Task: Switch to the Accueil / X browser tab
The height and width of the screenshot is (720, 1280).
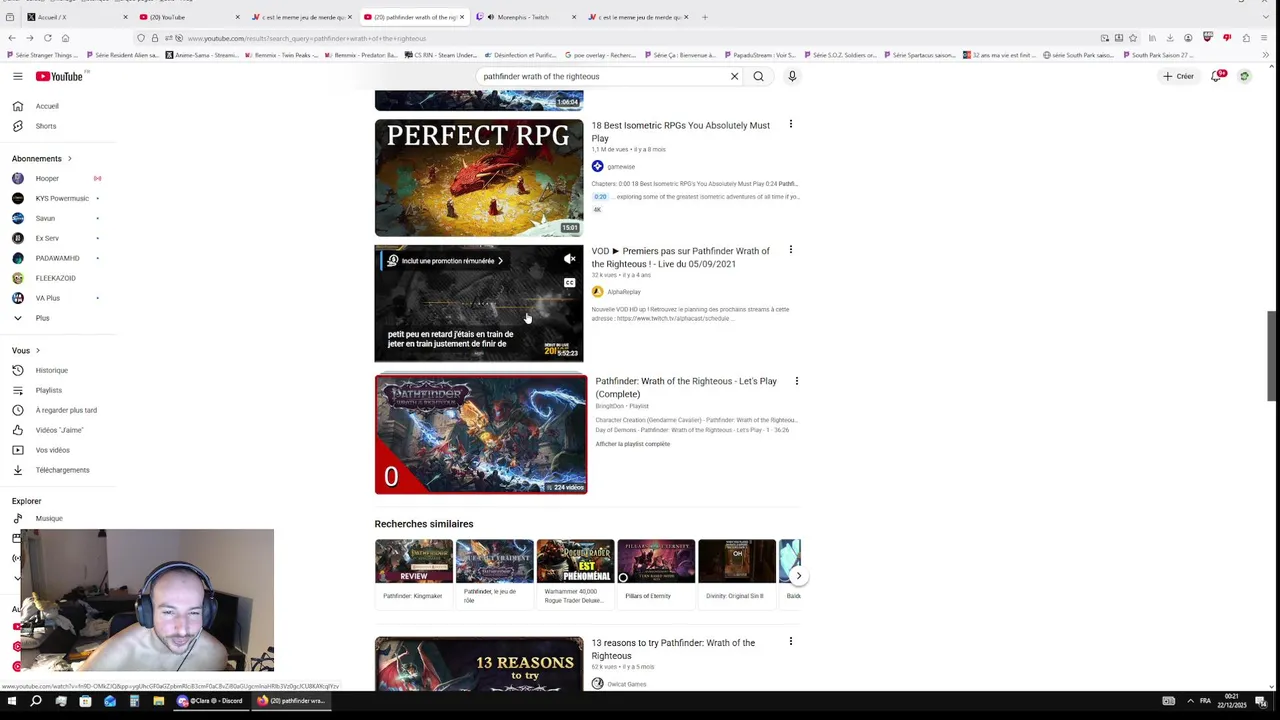Action: 75,17
